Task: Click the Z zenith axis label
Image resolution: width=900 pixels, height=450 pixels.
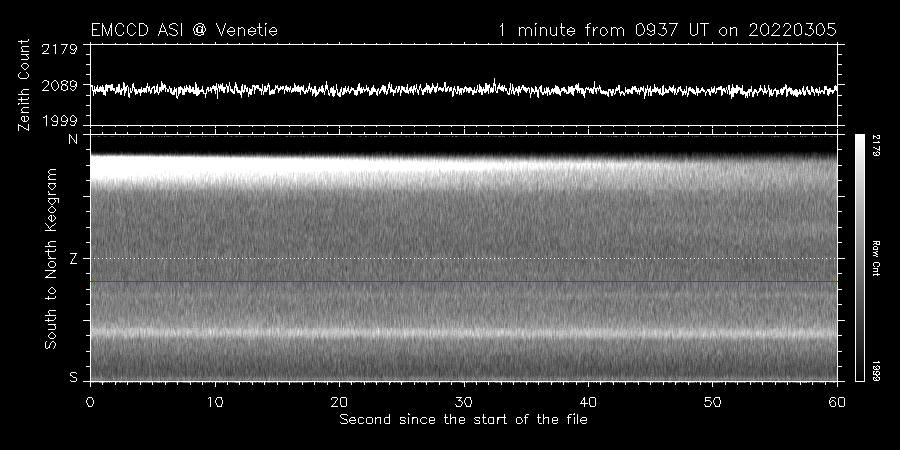Action: pyautogui.click(x=73, y=259)
